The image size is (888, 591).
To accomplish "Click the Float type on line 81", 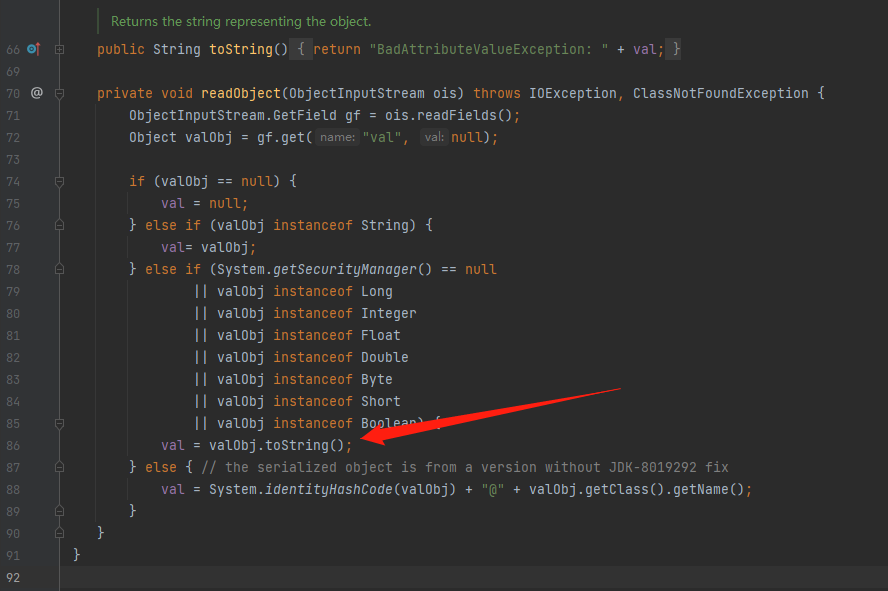I will (x=381, y=336).
